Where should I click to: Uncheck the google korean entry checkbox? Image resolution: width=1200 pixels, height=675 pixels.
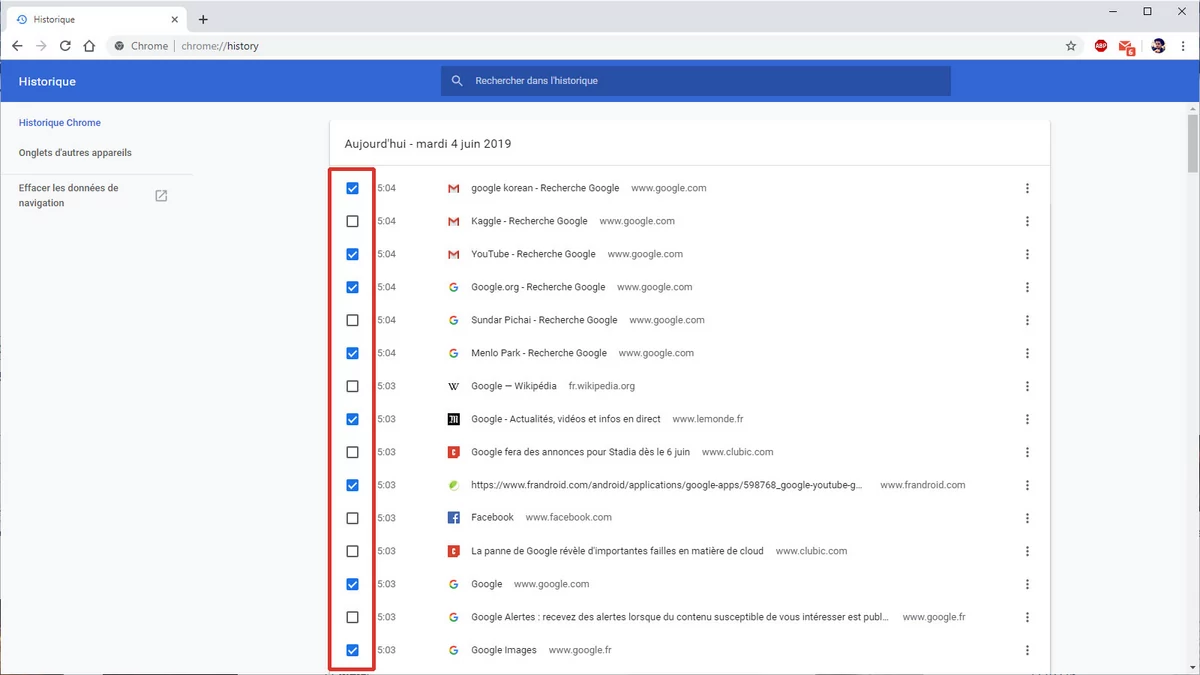(352, 188)
